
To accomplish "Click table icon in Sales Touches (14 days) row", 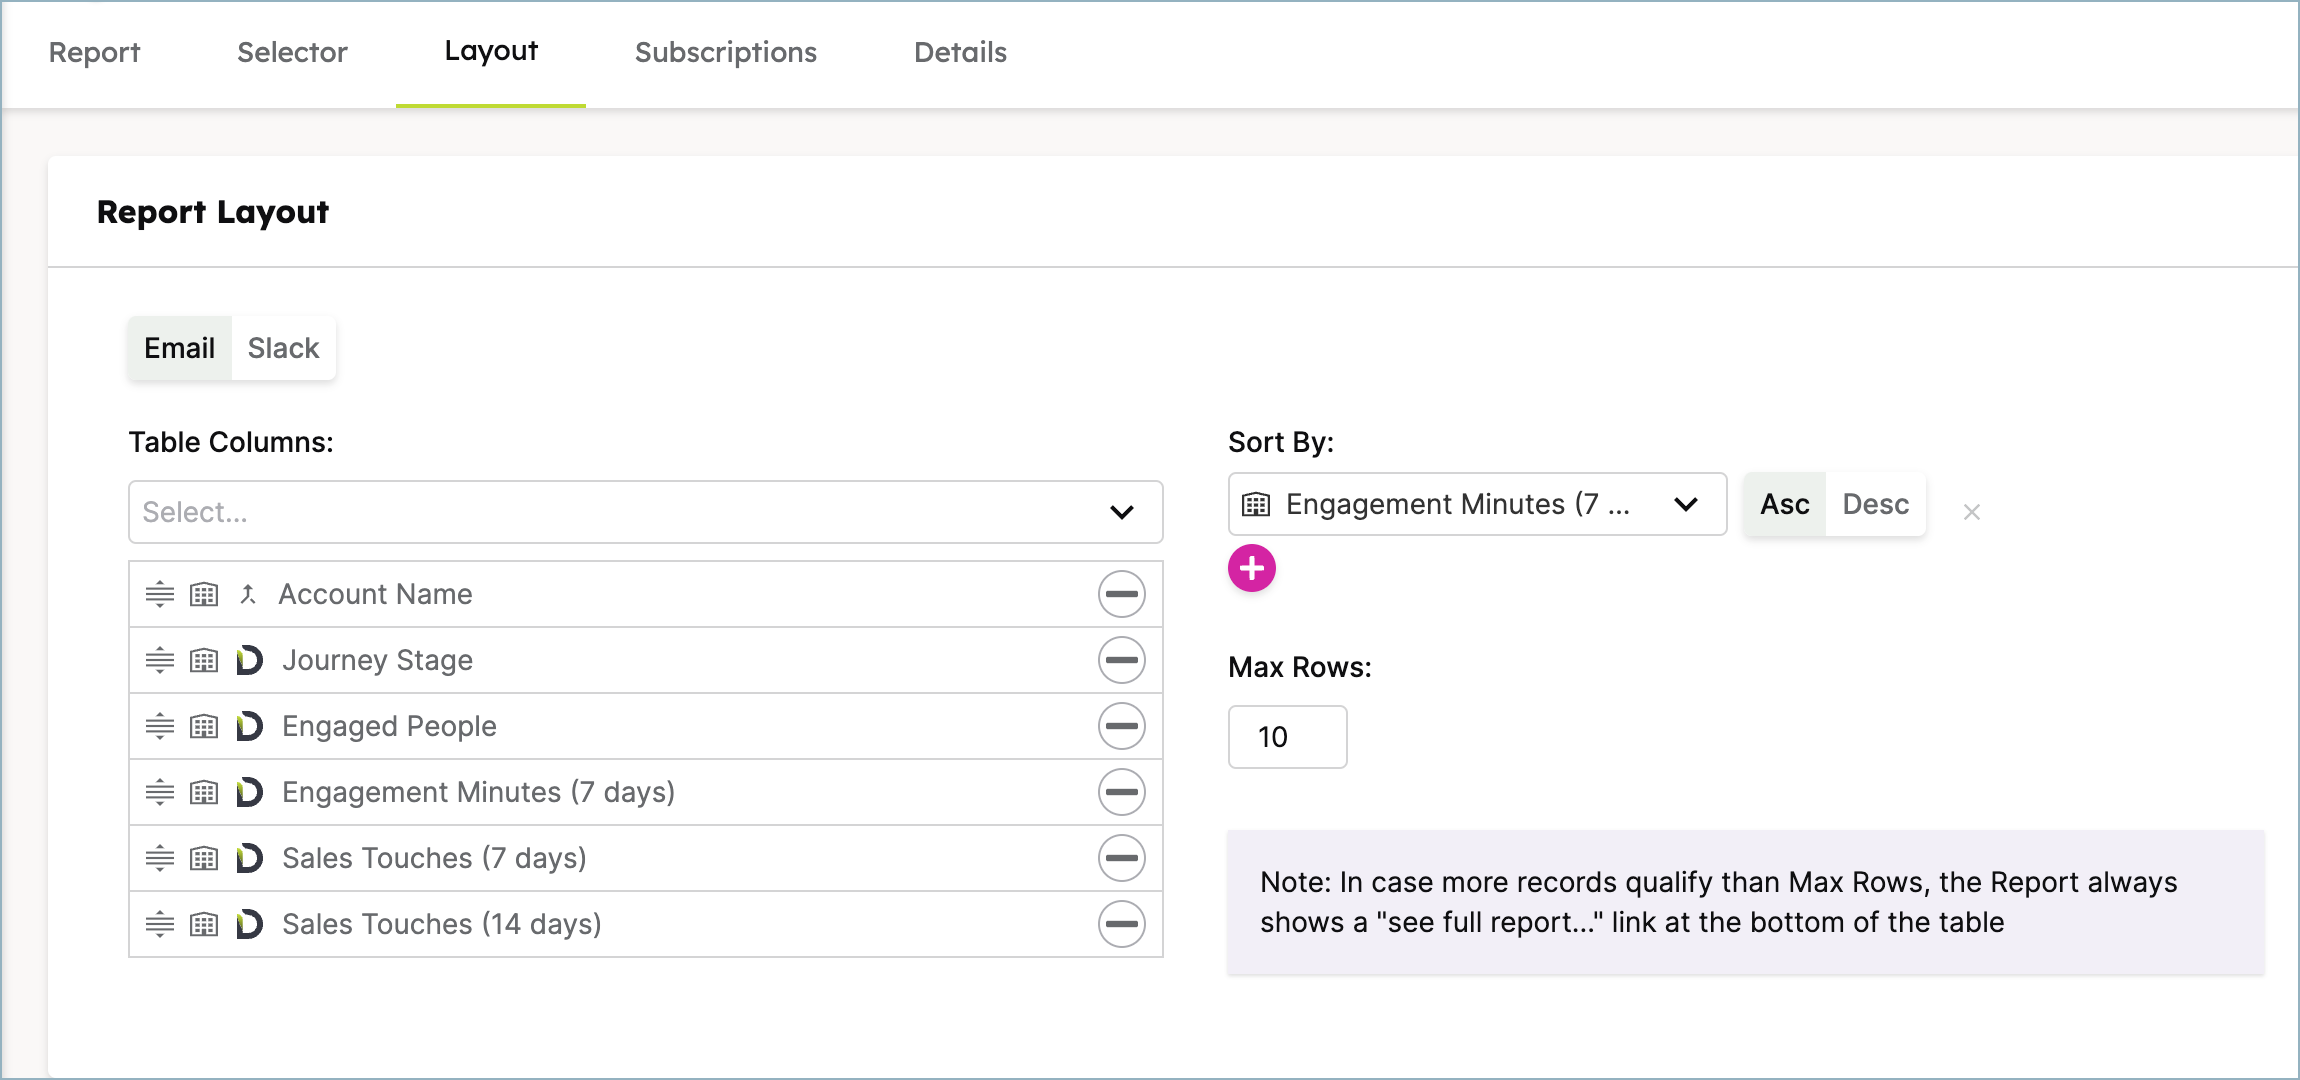I will [204, 924].
